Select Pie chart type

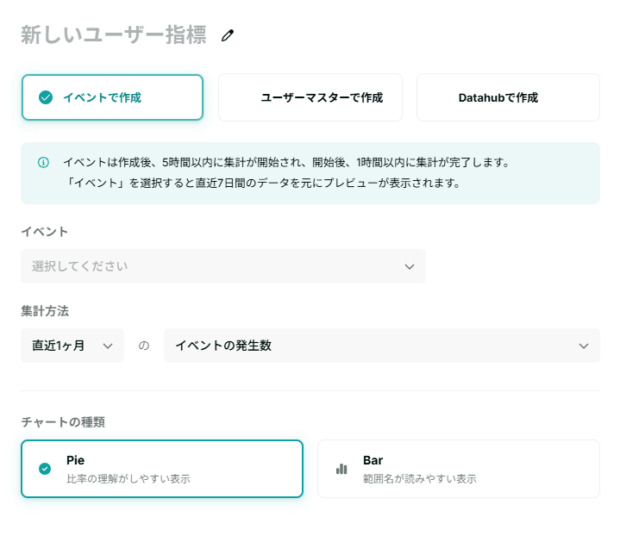tap(162, 468)
